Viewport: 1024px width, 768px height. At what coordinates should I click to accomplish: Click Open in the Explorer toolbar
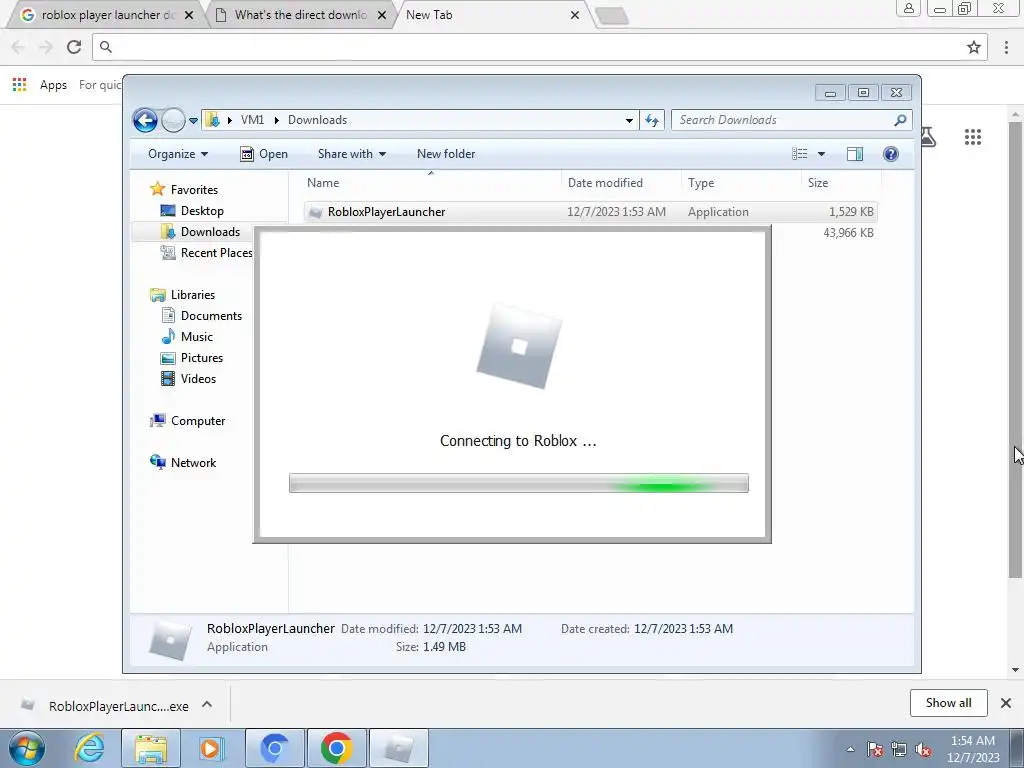click(x=264, y=154)
